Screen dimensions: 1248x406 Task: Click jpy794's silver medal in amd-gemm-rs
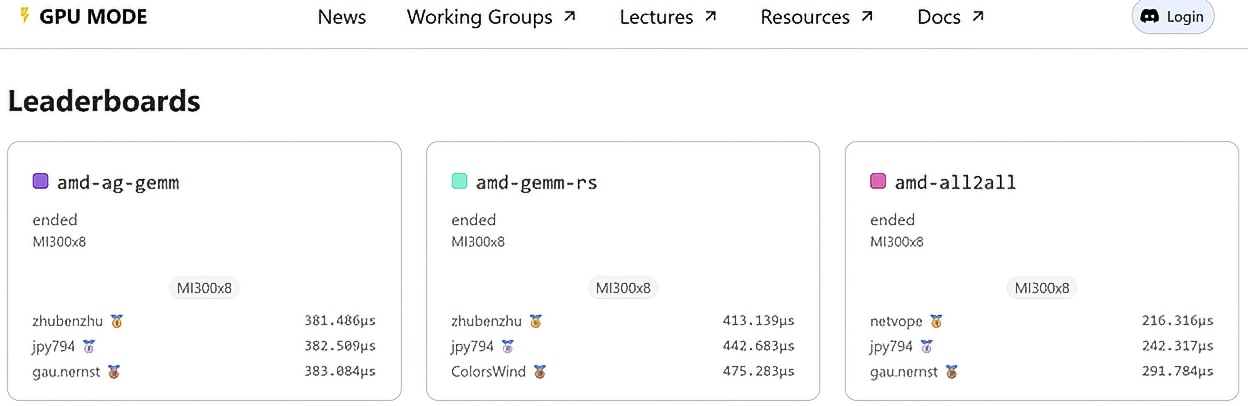coord(507,346)
